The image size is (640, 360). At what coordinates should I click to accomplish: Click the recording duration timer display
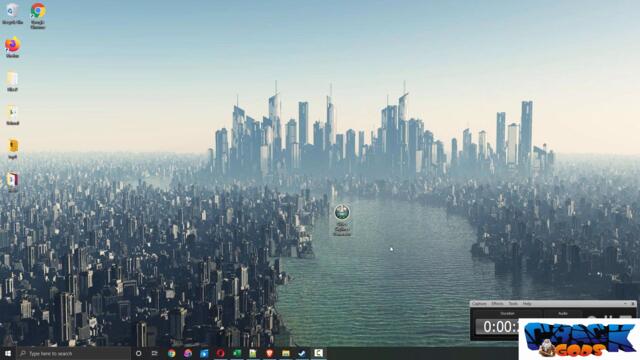tap(498, 327)
